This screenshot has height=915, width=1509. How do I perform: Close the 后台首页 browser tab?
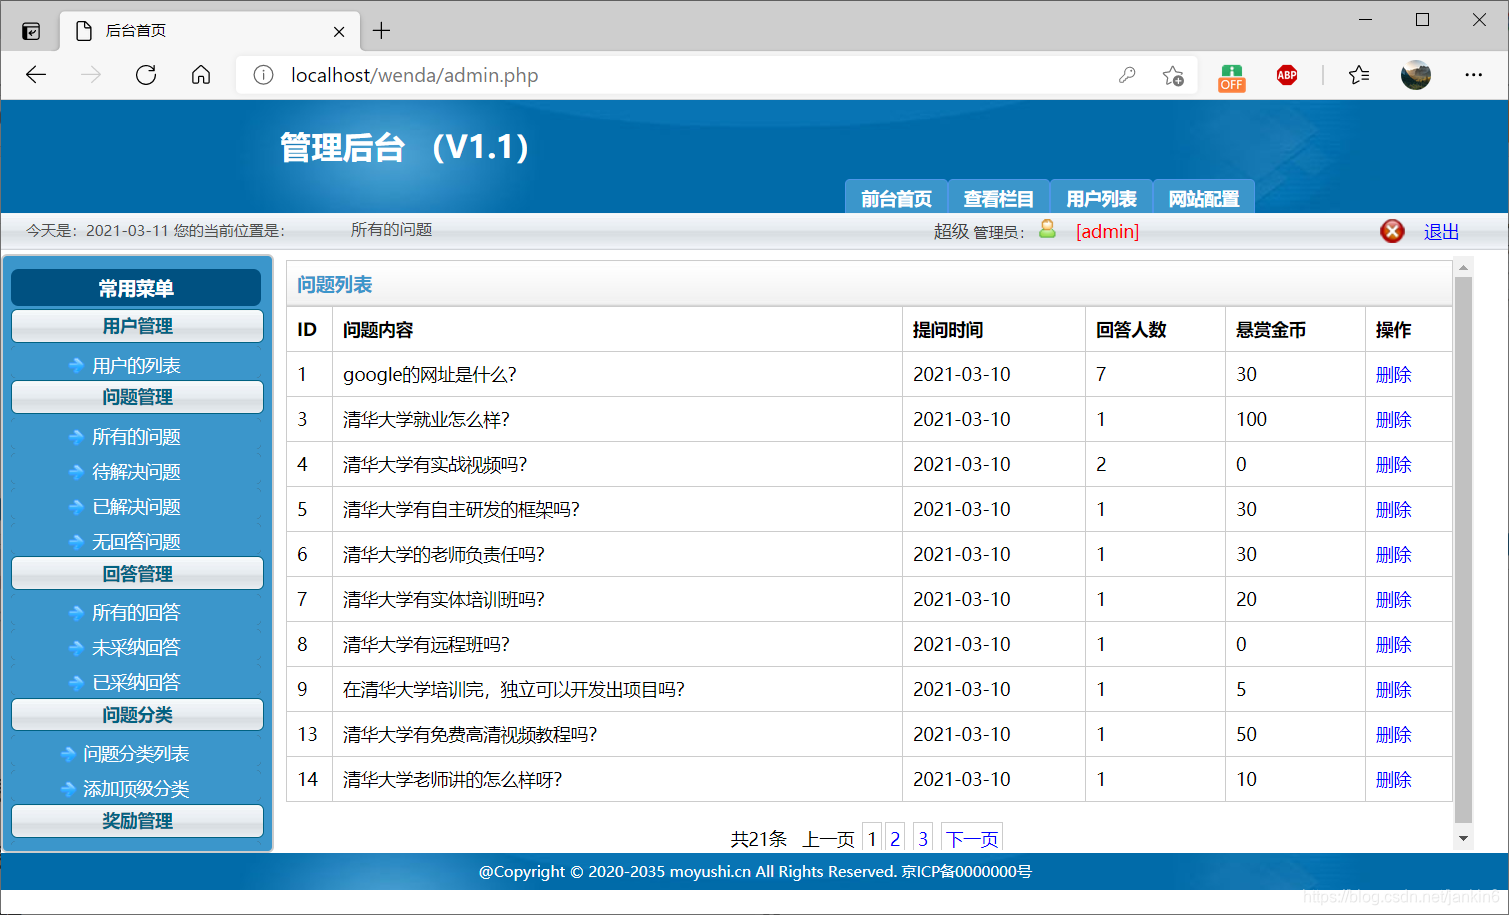(x=339, y=31)
